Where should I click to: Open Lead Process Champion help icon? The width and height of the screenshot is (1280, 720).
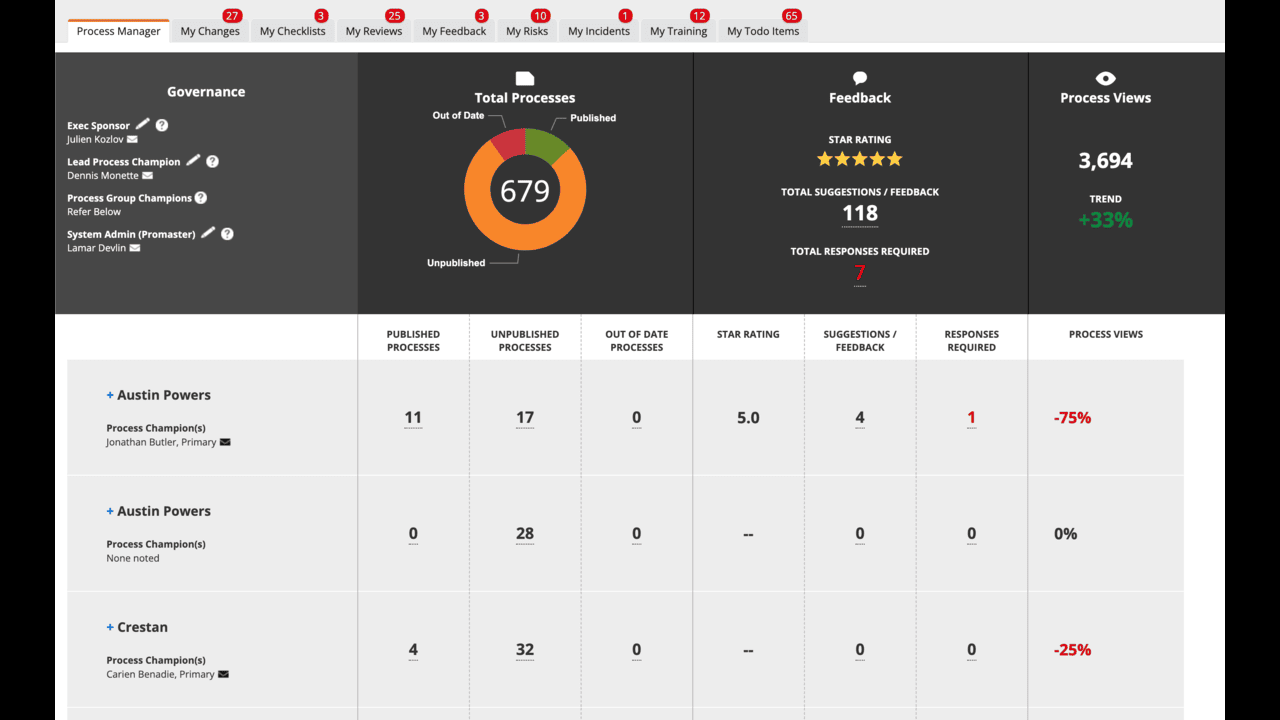coord(212,161)
